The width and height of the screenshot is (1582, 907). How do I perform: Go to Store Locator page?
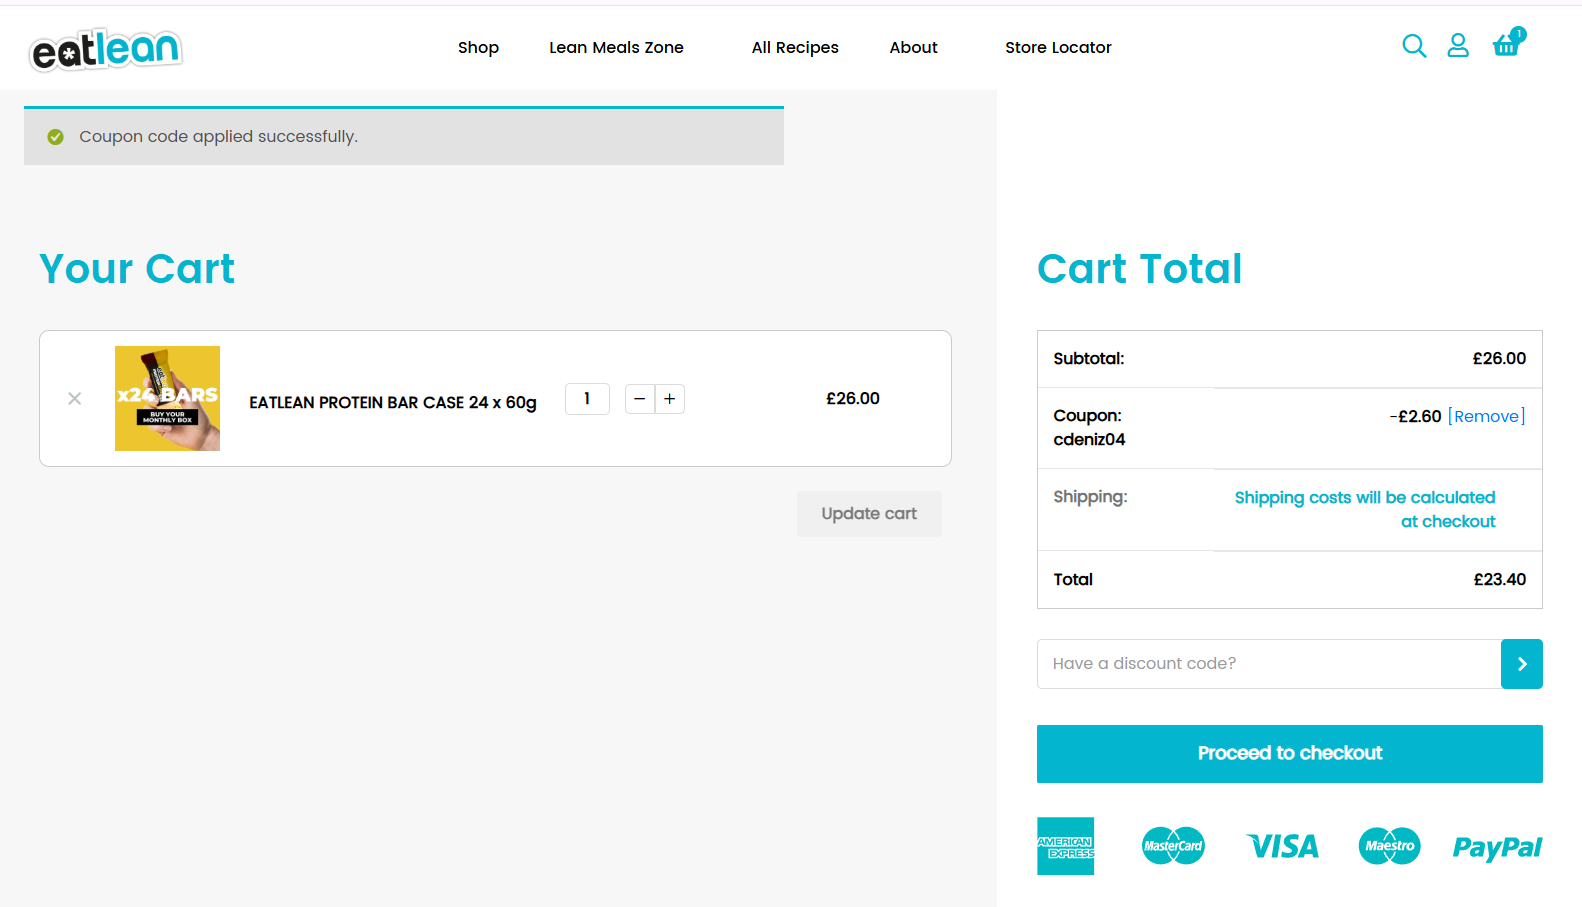coord(1058,48)
